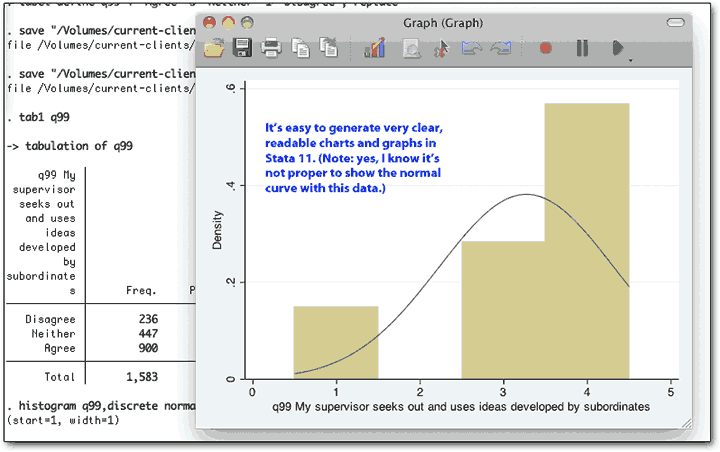The height and width of the screenshot is (452, 720).
Task: Save the graph using the floppy disk icon
Action: [242, 48]
